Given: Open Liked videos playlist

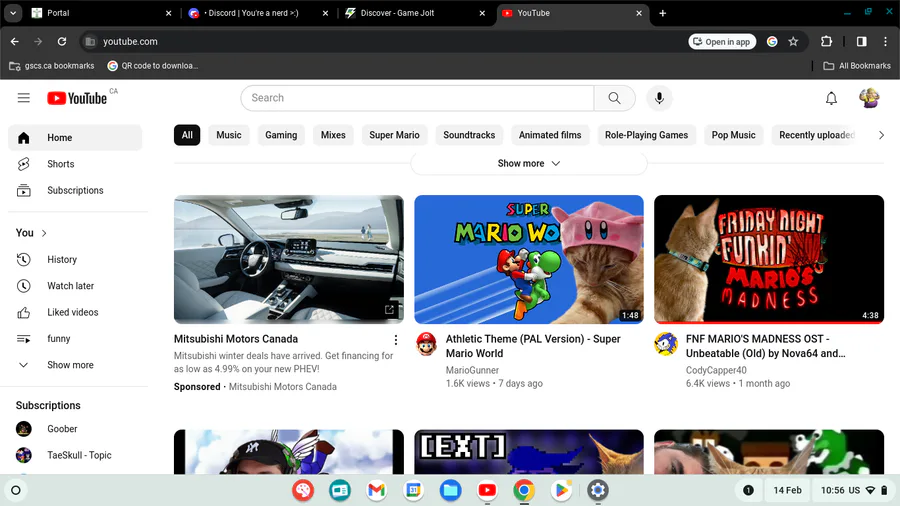Looking at the screenshot, I should tap(75, 312).
